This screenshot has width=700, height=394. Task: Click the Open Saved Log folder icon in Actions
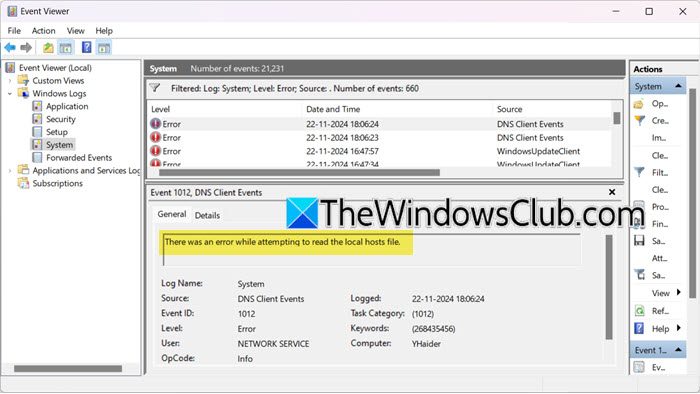[x=639, y=104]
